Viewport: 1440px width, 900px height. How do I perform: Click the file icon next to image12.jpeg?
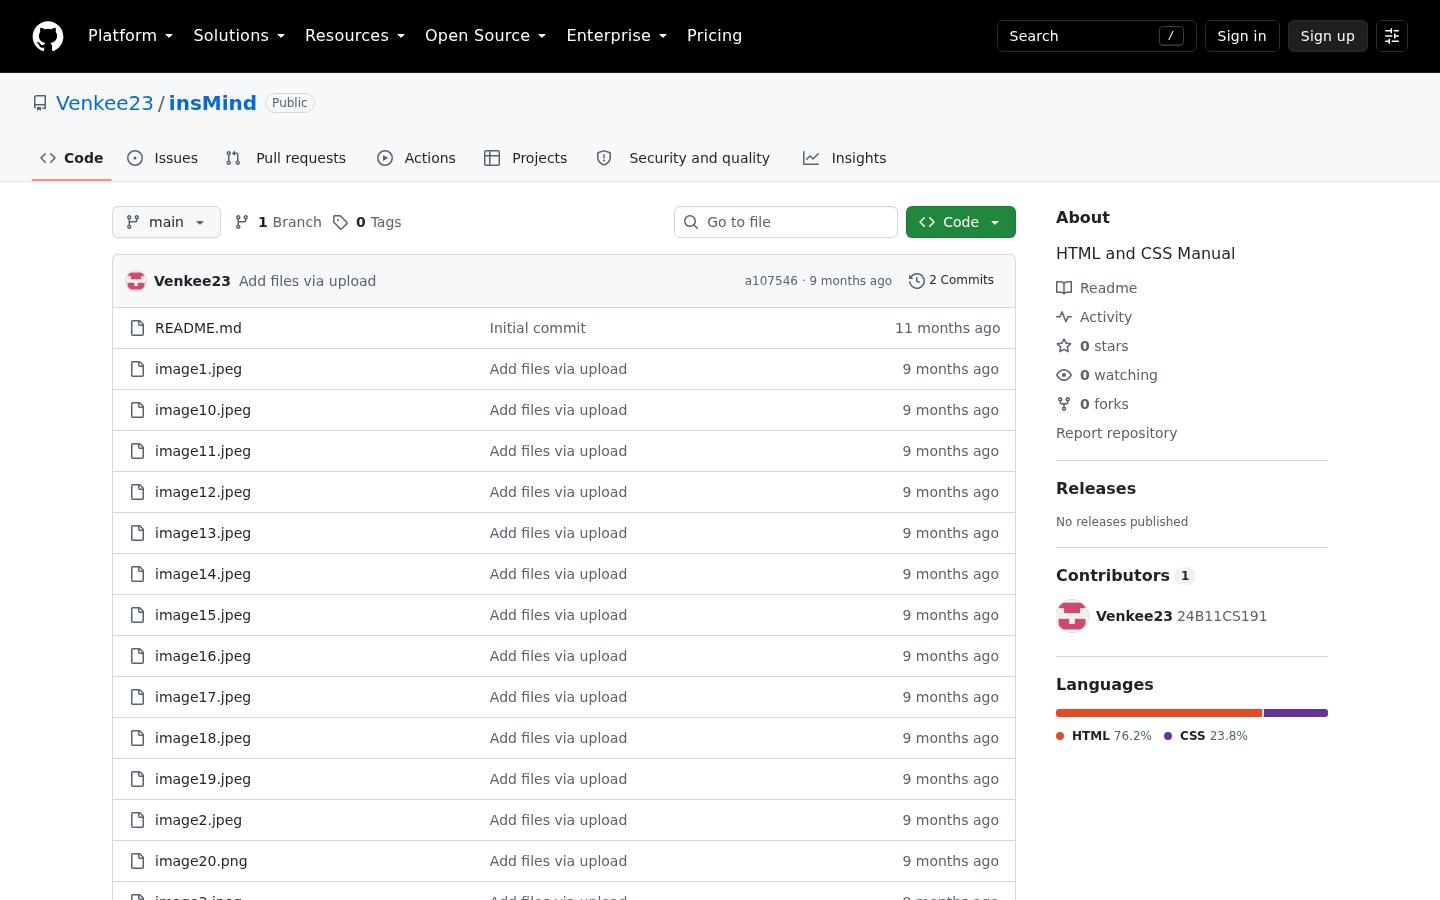pos(138,492)
